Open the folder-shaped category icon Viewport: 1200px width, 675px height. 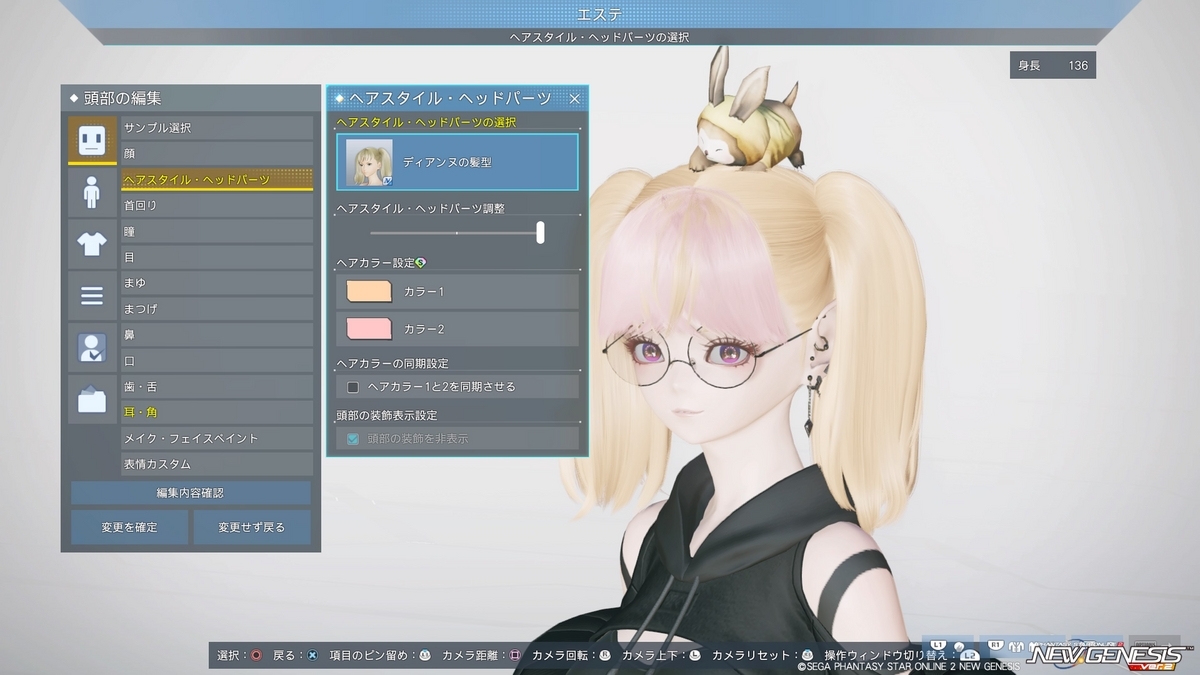tap(92, 400)
